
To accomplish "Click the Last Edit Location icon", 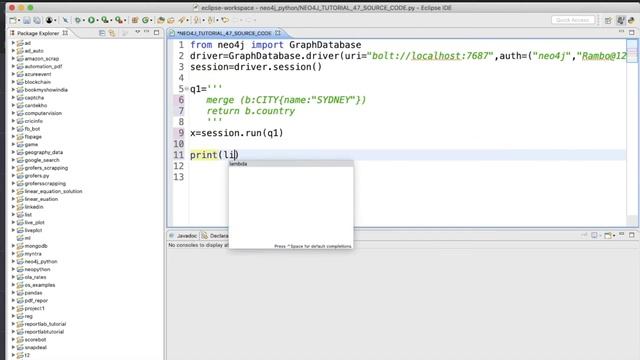I will tap(225, 20).
